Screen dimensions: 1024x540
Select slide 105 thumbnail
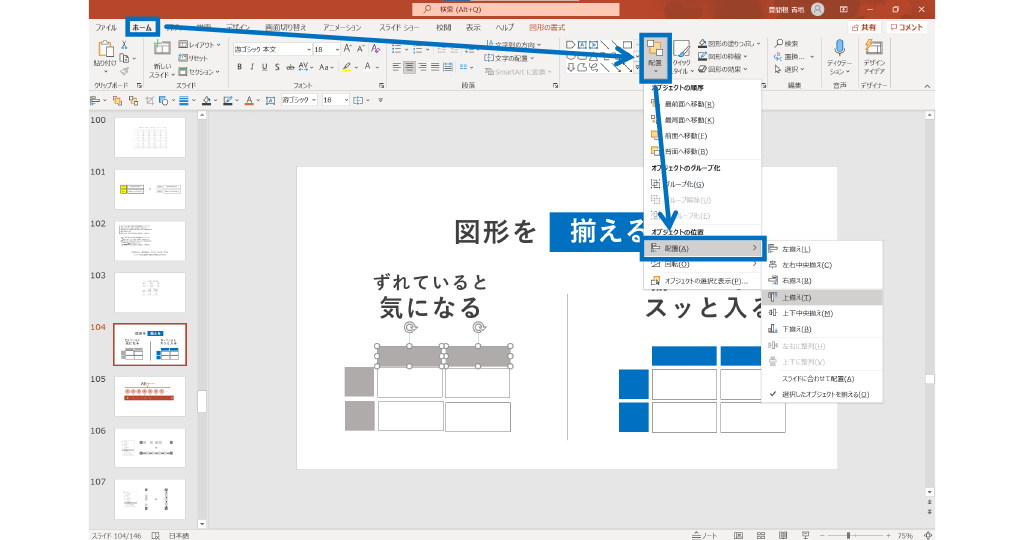tap(149, 396)
